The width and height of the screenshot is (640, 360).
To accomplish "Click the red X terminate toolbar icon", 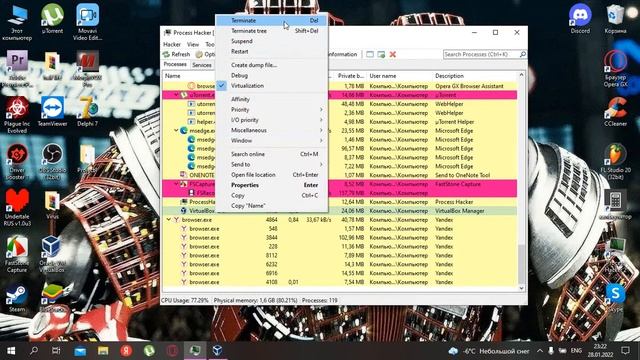I will 393,54.
